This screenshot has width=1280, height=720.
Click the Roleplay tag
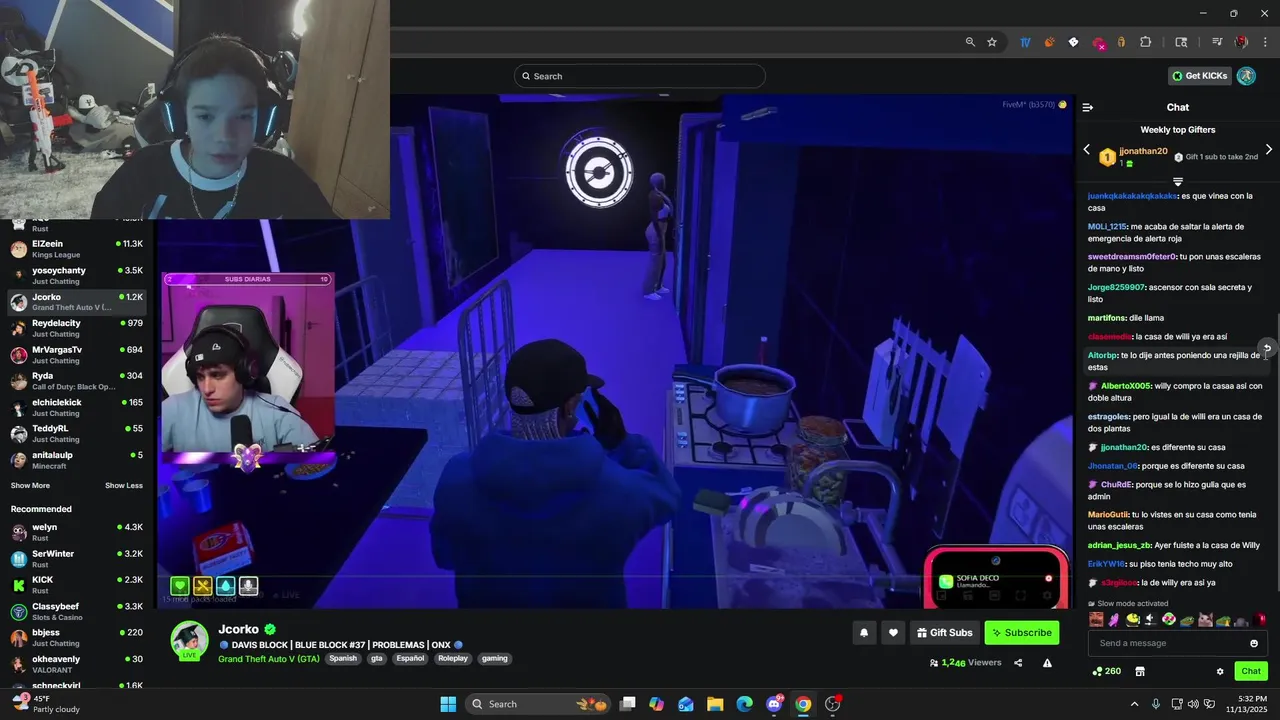pyautogui.click(x=453, y=659)
